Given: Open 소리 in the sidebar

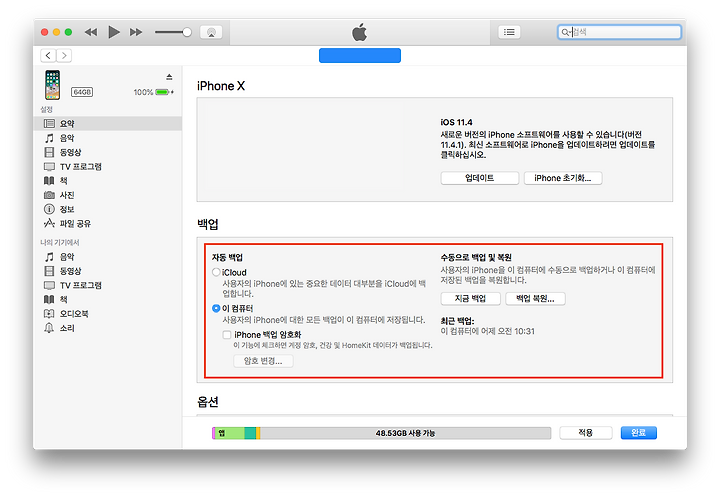Looking at the screenshot, I should pos(108,328).
